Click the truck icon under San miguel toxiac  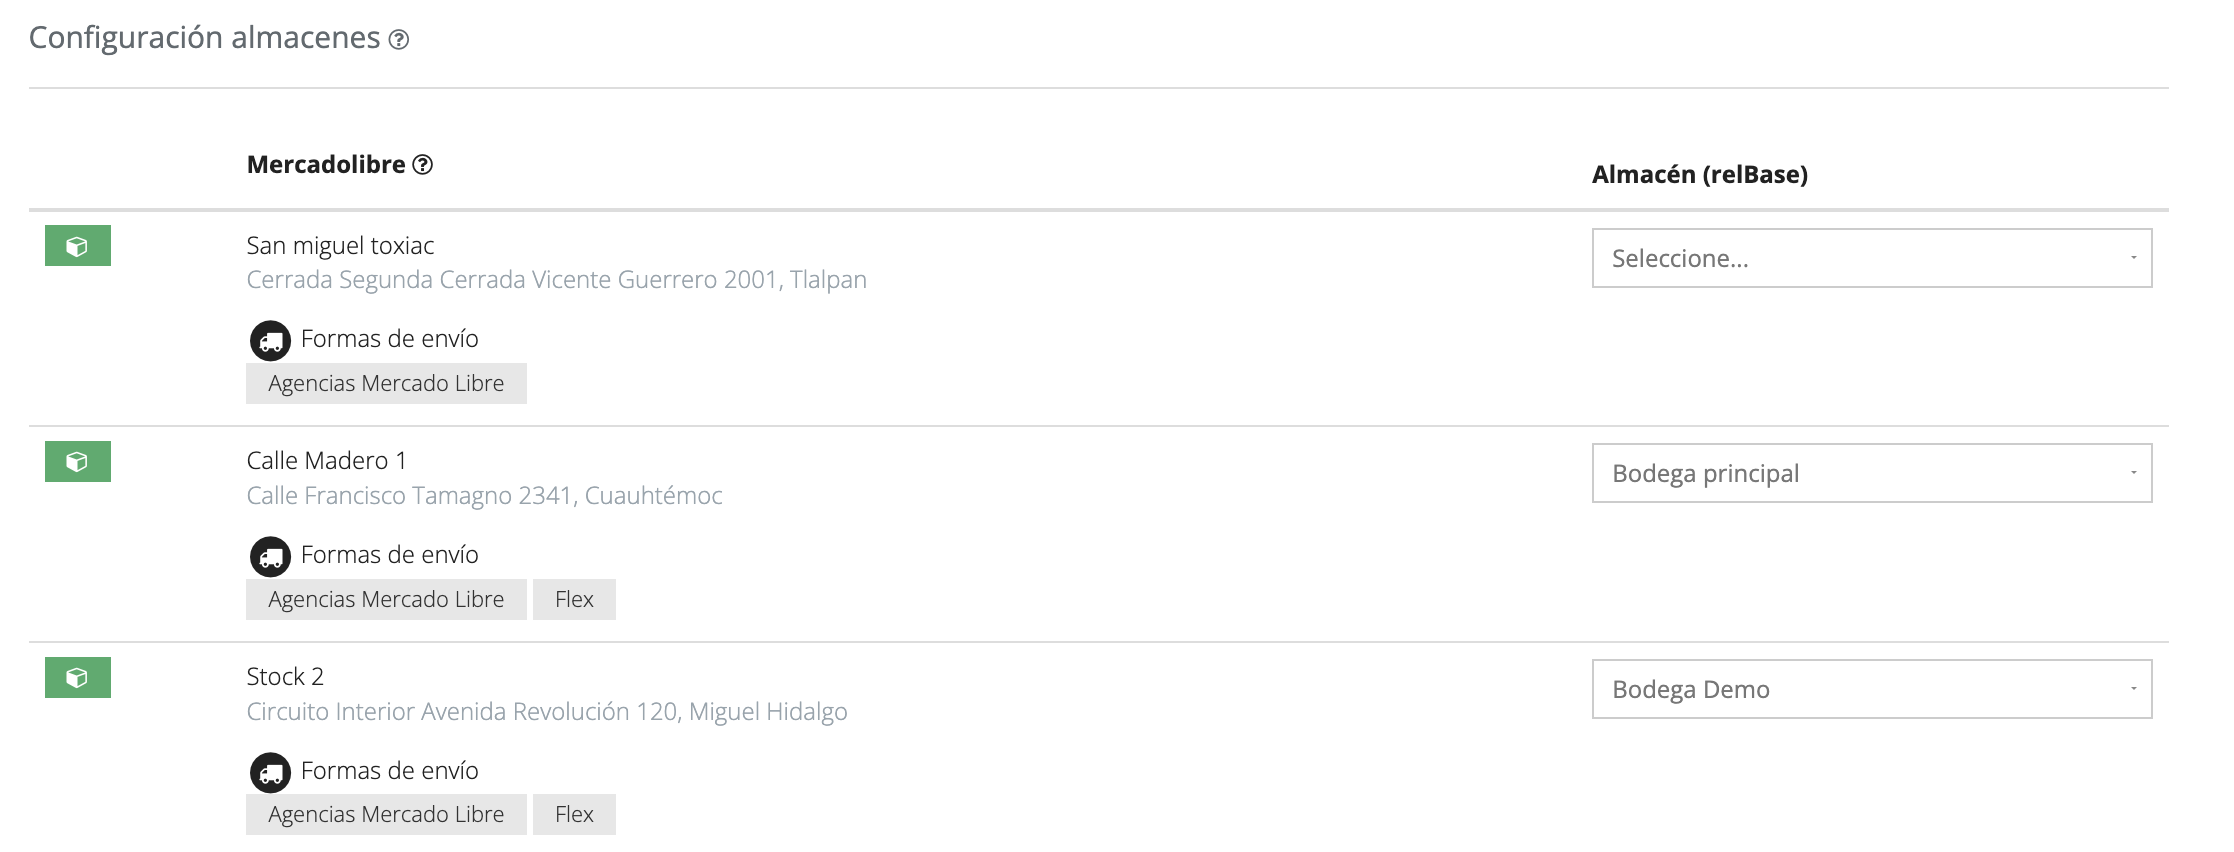(x=270, y=340)
